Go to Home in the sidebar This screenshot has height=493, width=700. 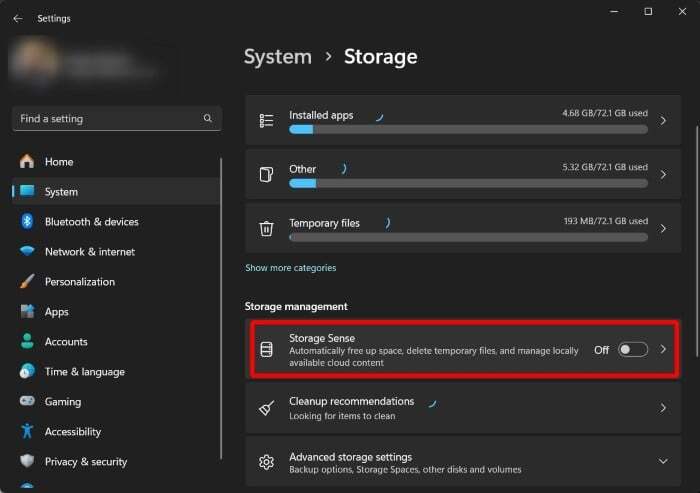click(x=116, y=162)
